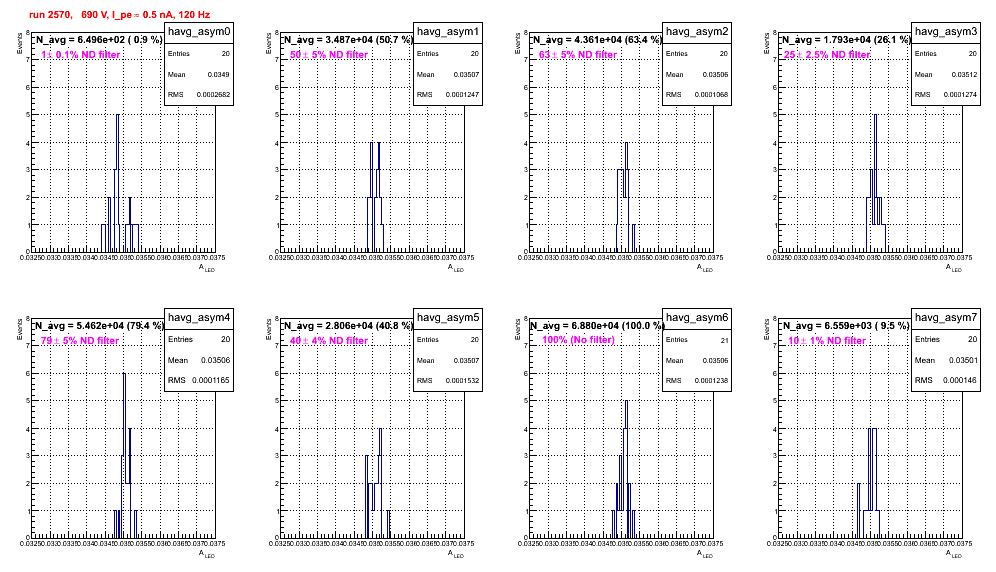The height and width of the screenshot is (572, 996).
Task: Click the Mean value 0.0349
Action: 219,74
